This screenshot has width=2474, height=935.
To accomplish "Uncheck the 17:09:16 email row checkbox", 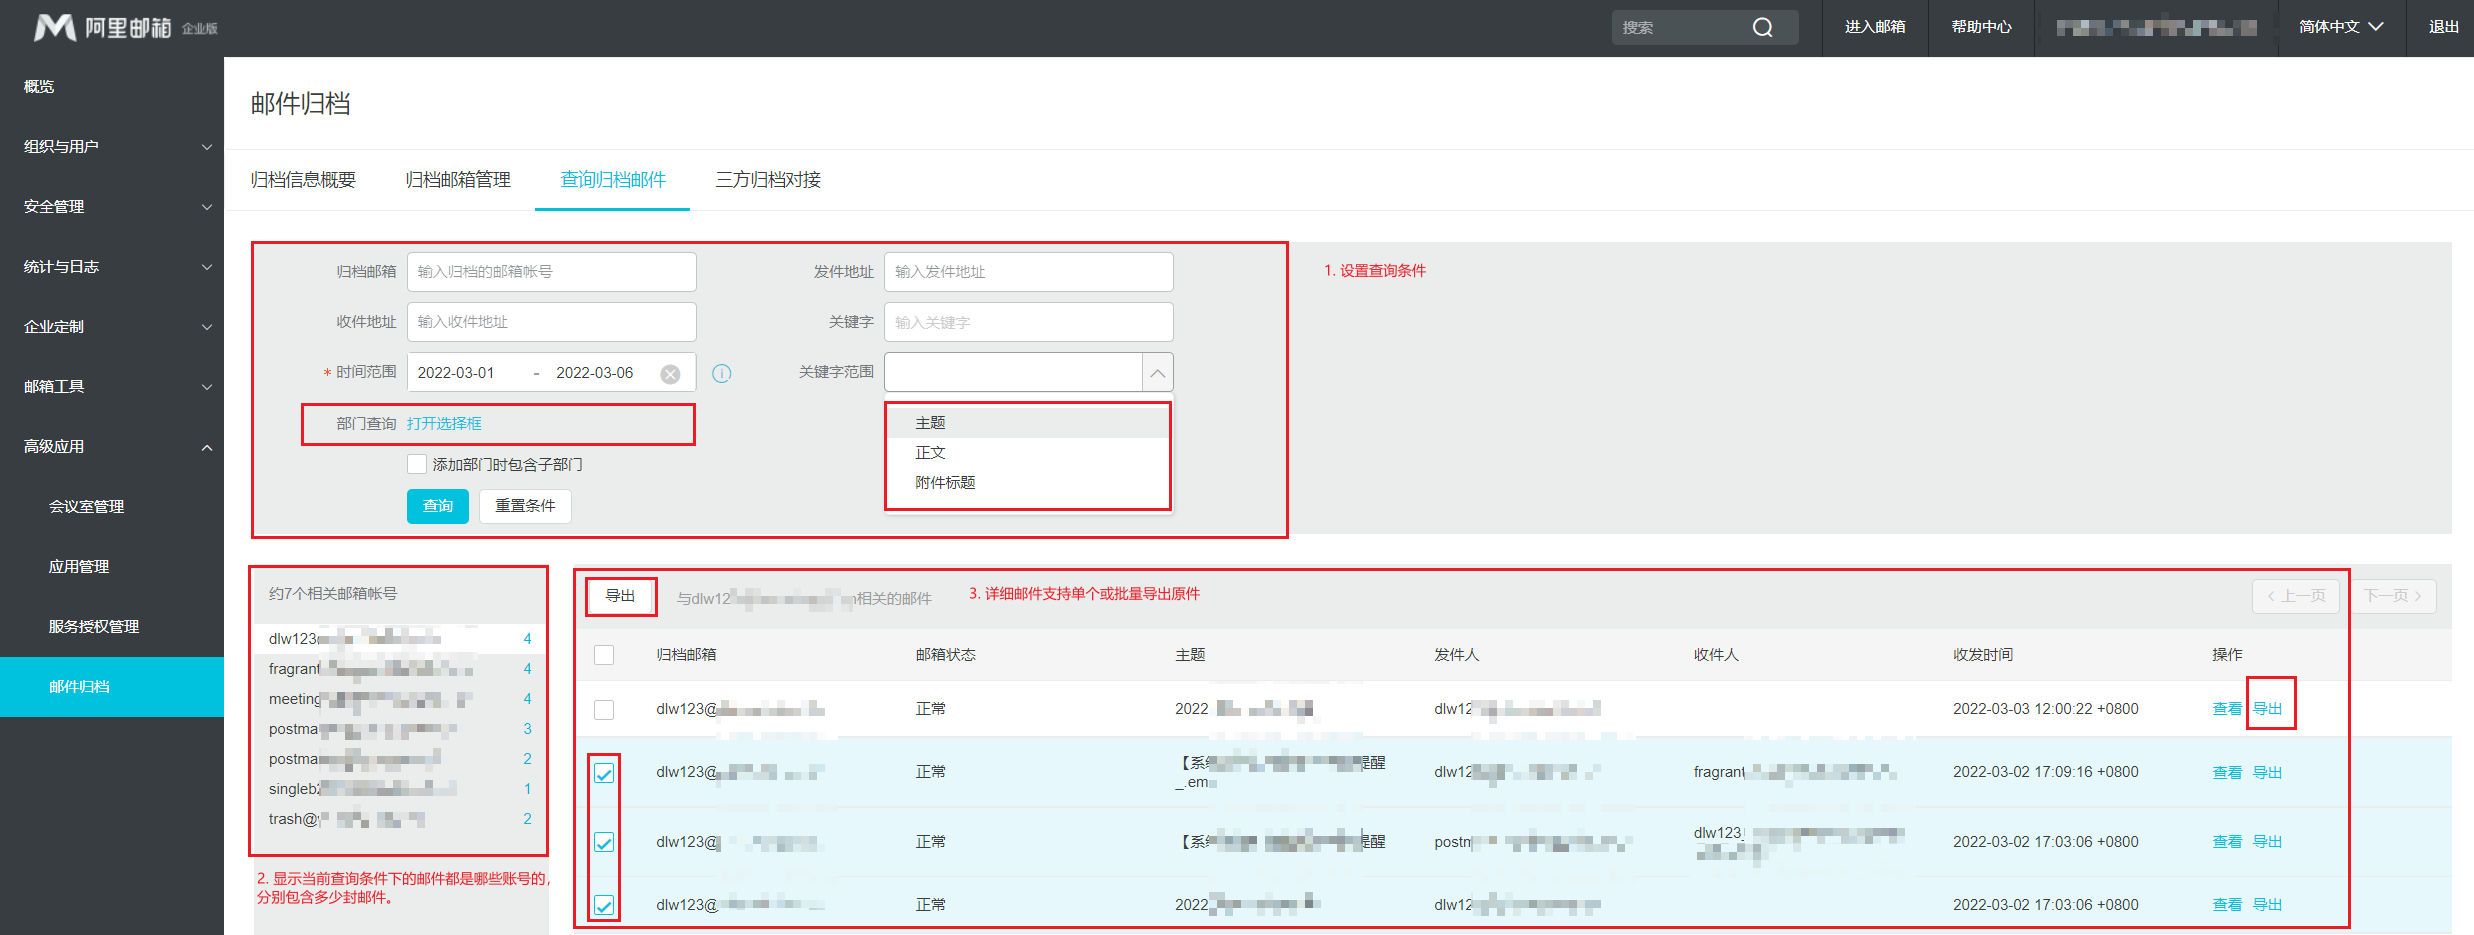I will (604, 773).
